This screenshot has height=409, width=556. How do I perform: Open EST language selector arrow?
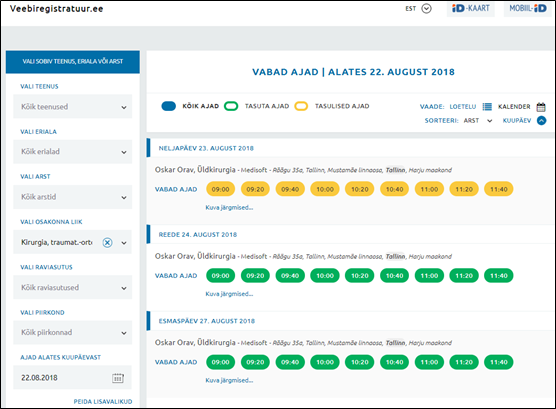pos(426,9)
